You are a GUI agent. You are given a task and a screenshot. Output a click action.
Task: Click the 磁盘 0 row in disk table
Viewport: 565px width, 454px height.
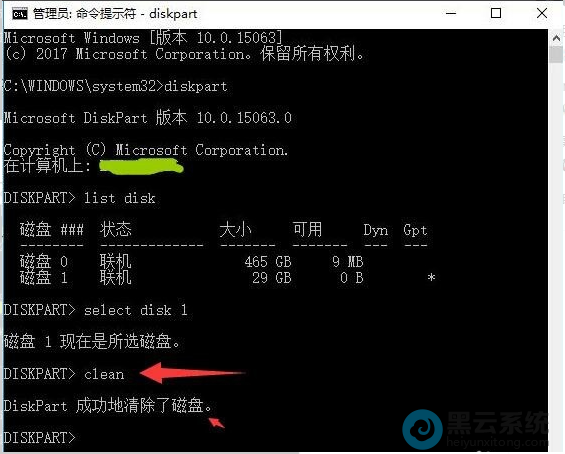(192, 262)
